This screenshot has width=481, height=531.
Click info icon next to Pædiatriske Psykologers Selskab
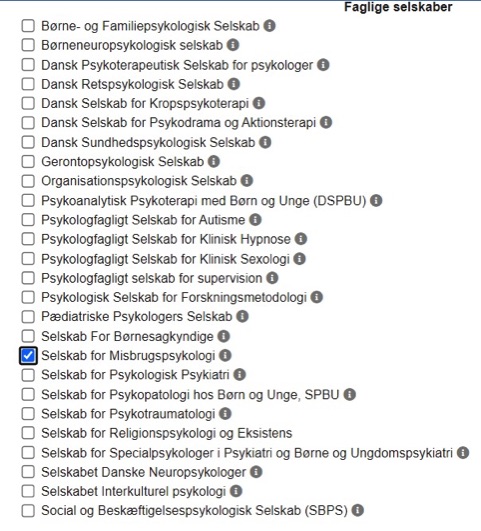[x=242, y=316]
